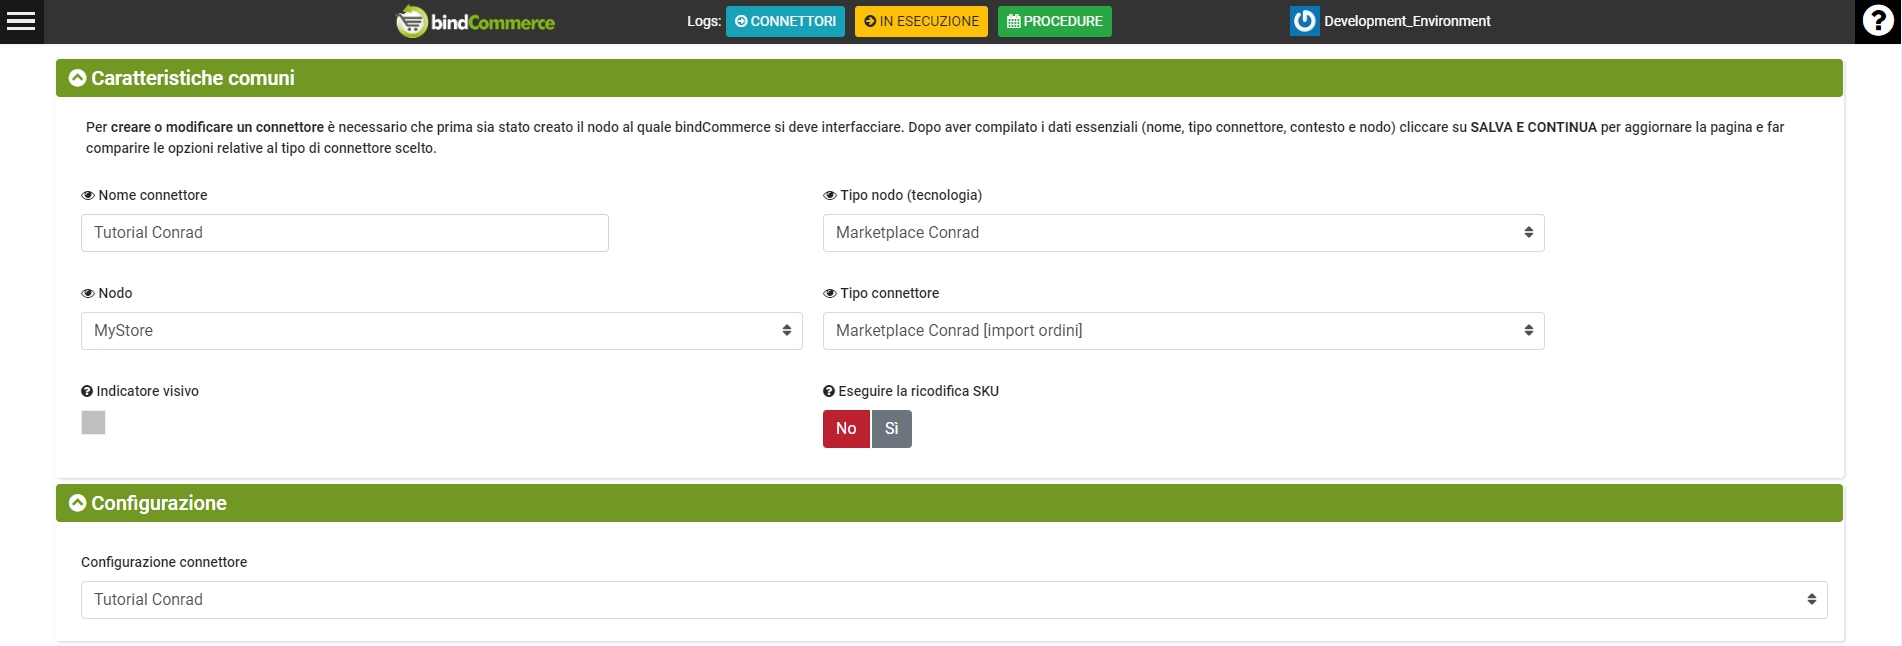Set SKU recoding to No
The image size is (1902, 646).
pos(846,429)
